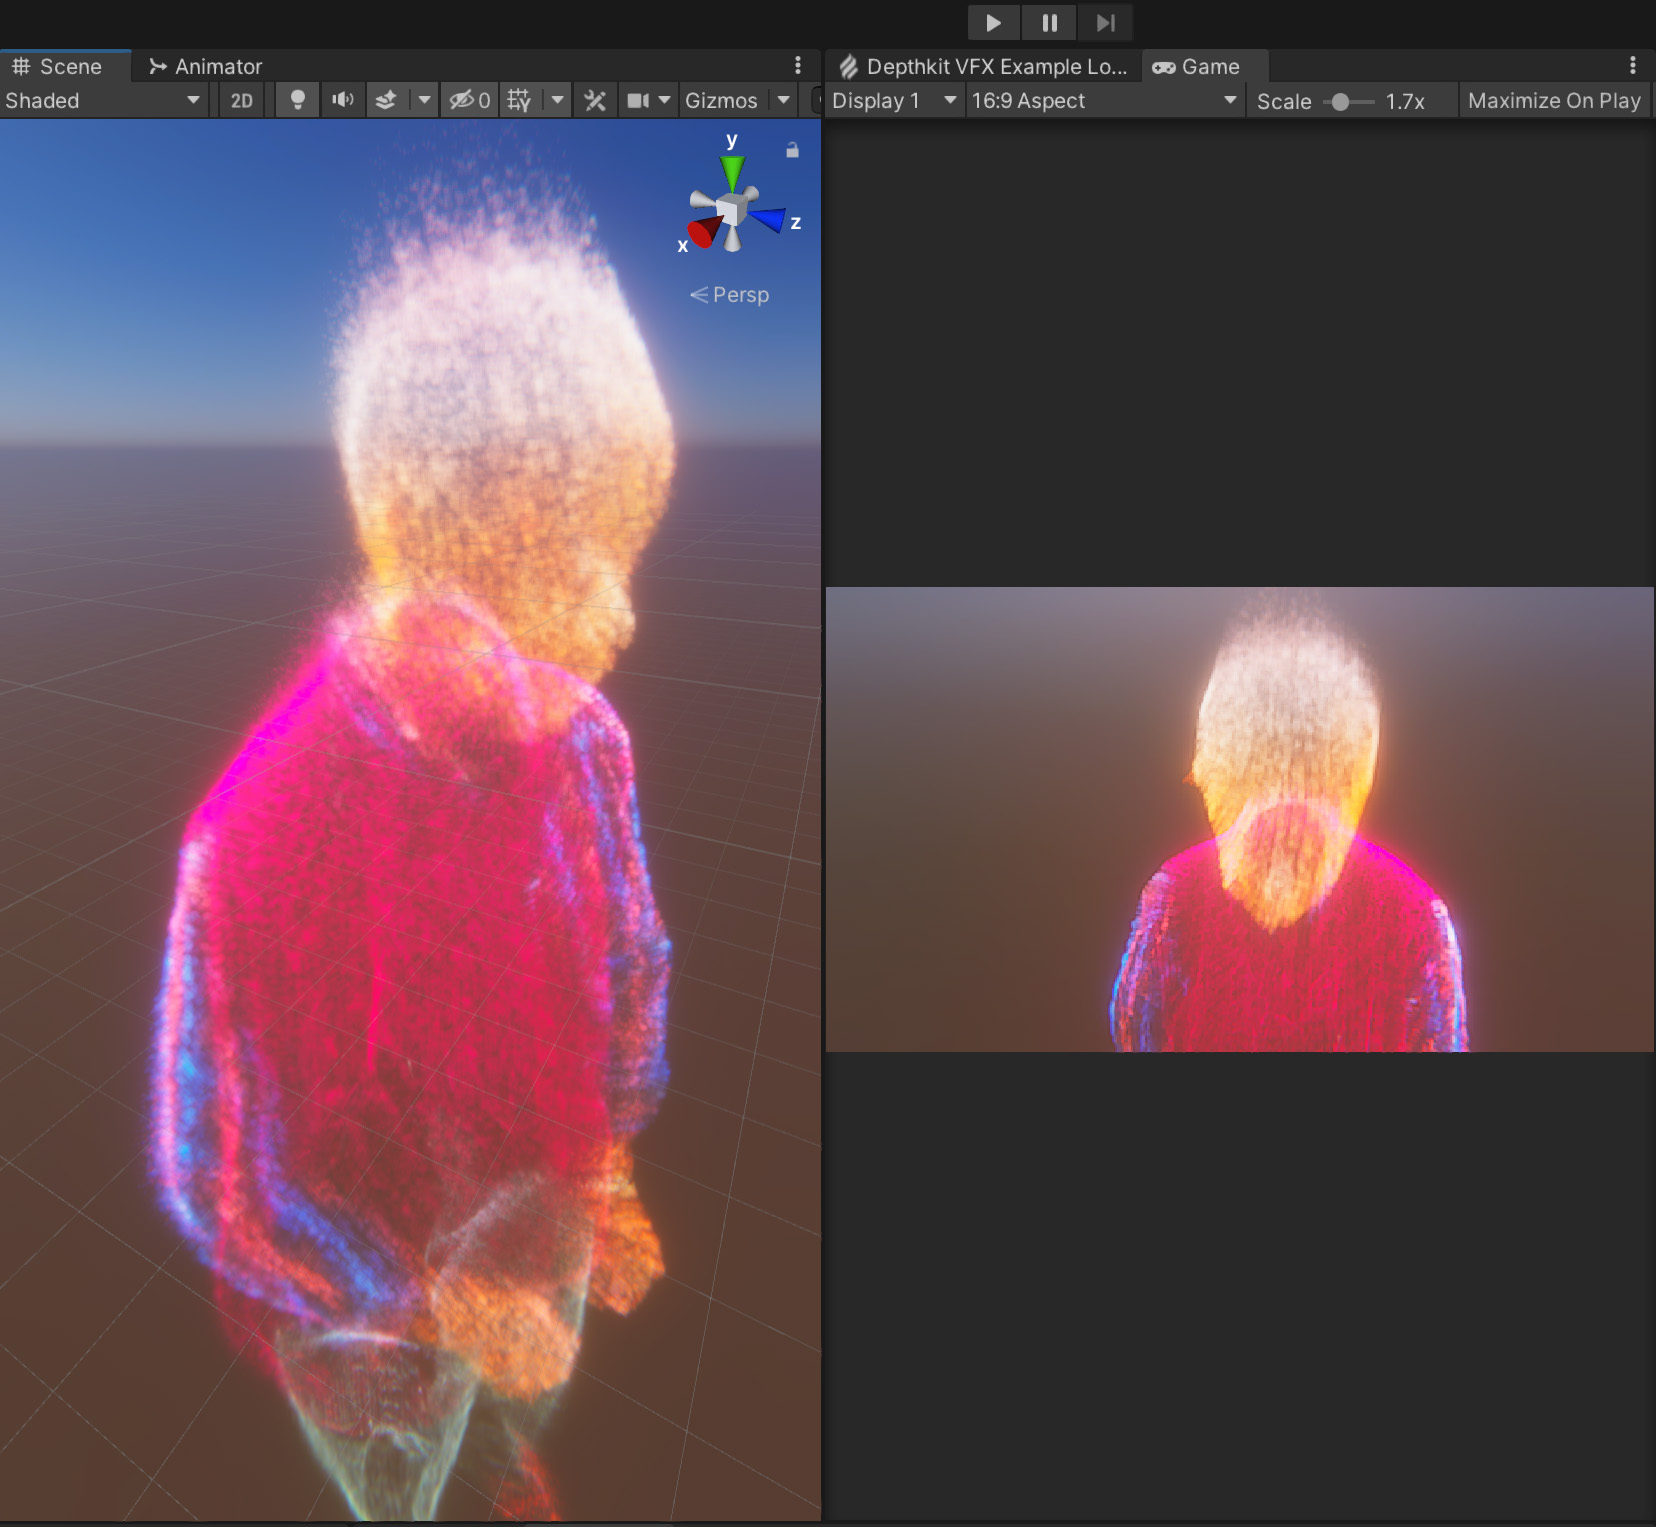This screenshot has height=1527, width=1656.
Task: Open the 16:9 Aspect dropdown
Action: pyautogui.click(x=1103, y=100)
